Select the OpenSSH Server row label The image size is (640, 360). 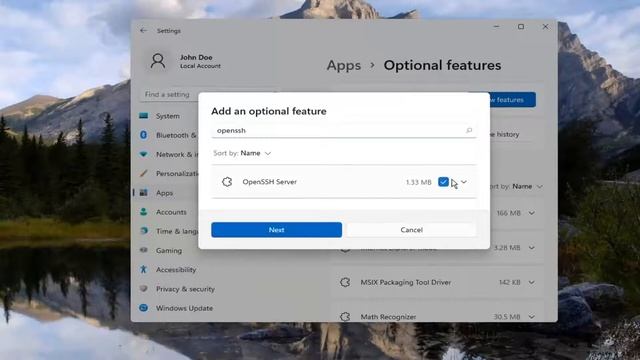[269, 182]
